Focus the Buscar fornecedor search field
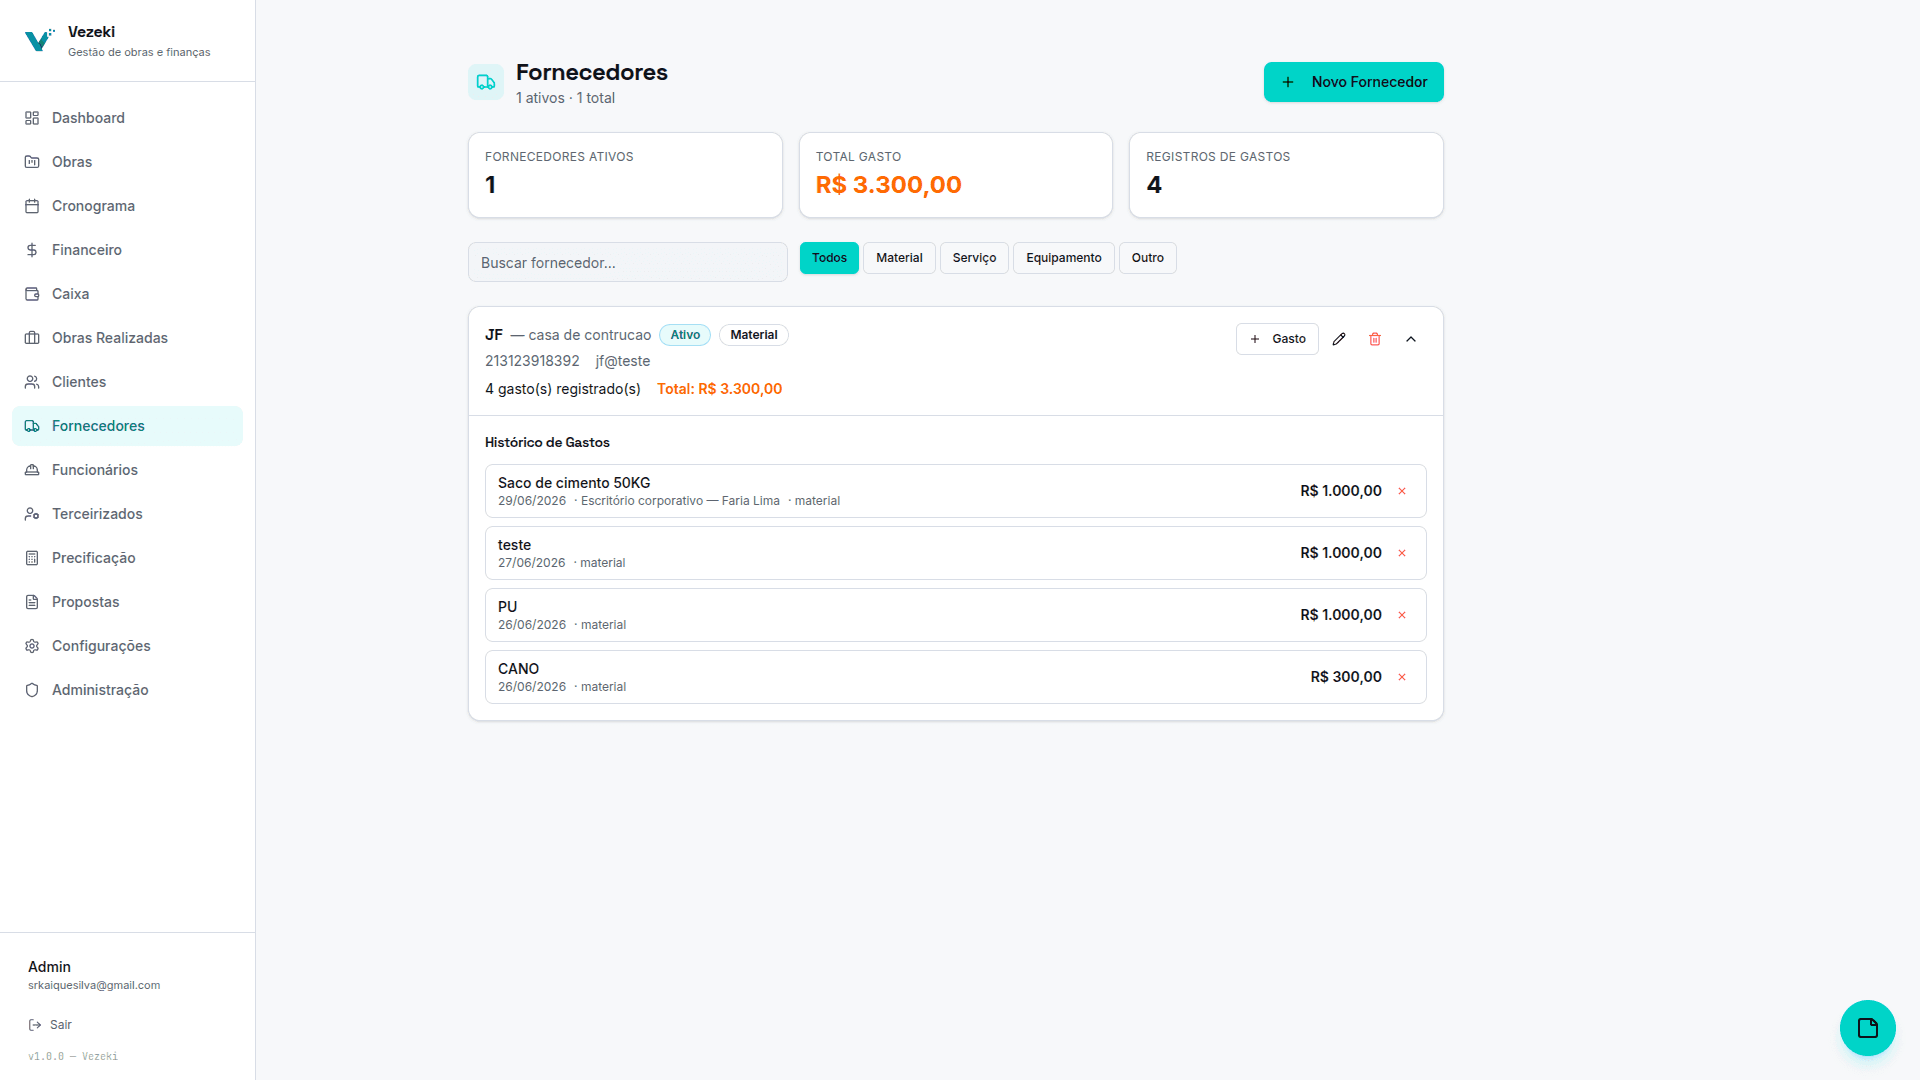This screenshot has height=1080, width=1920. [x=627, y=262]
